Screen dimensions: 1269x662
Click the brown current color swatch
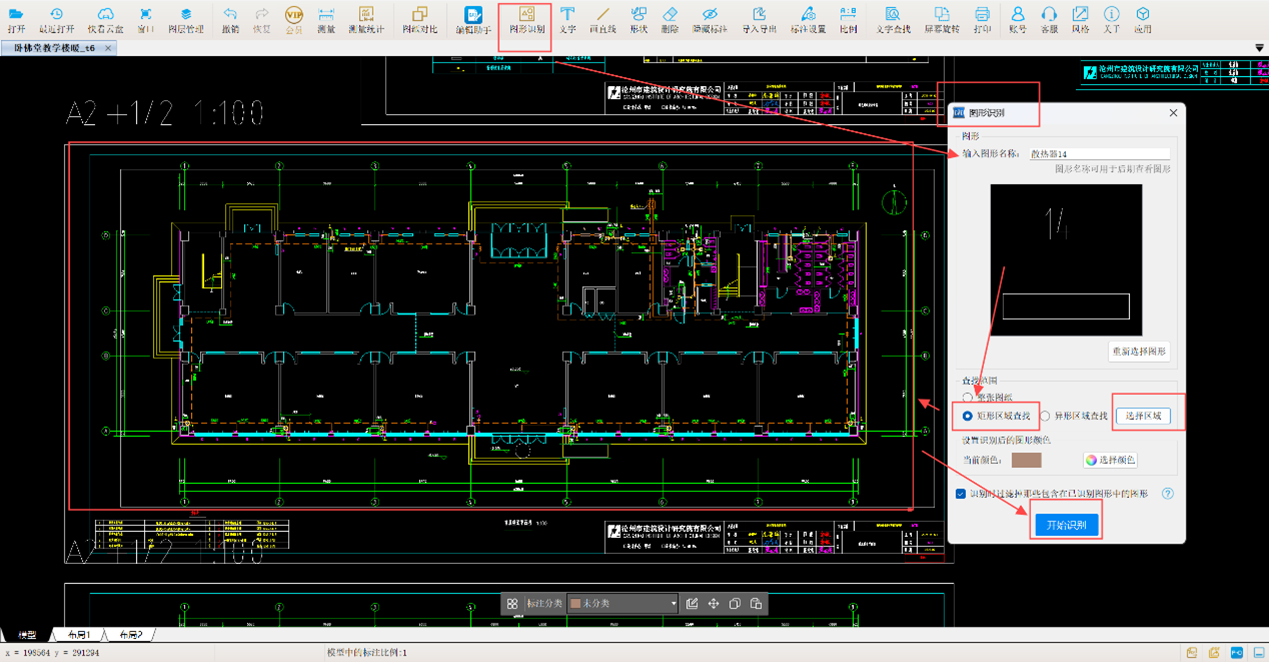pyautogui.click(x=1026, y=460)
